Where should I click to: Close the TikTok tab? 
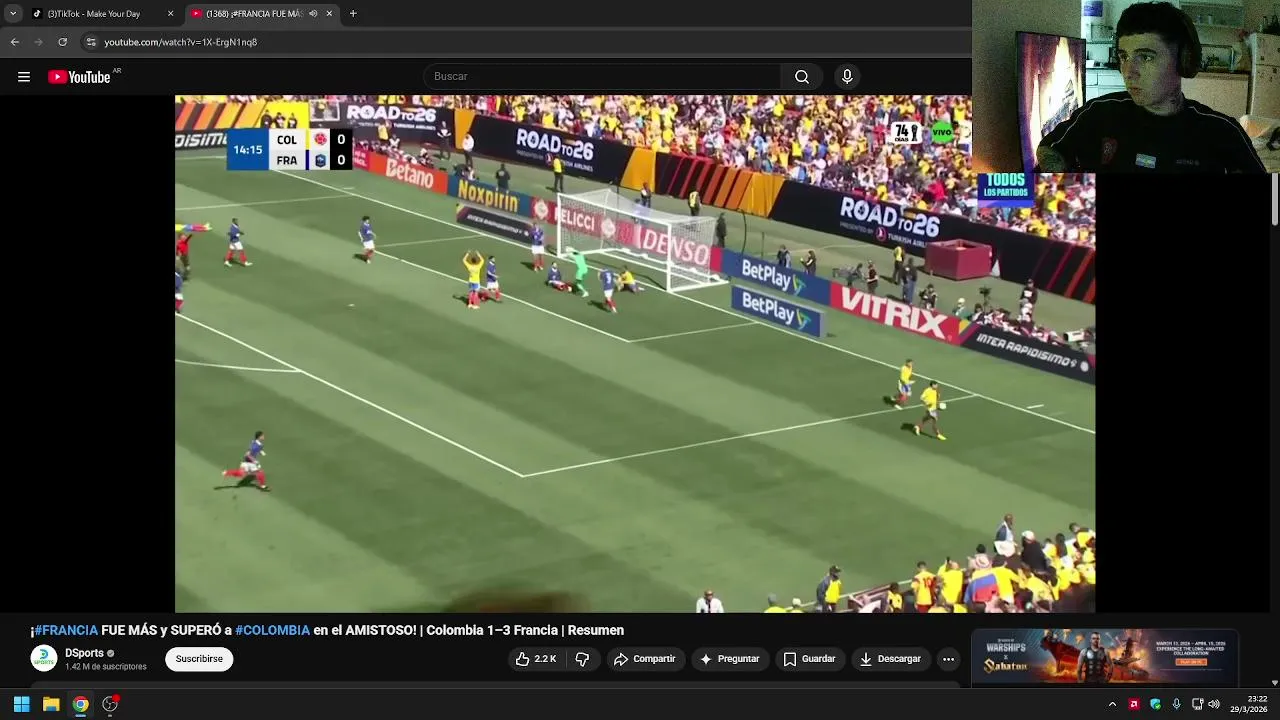(170, 14)
